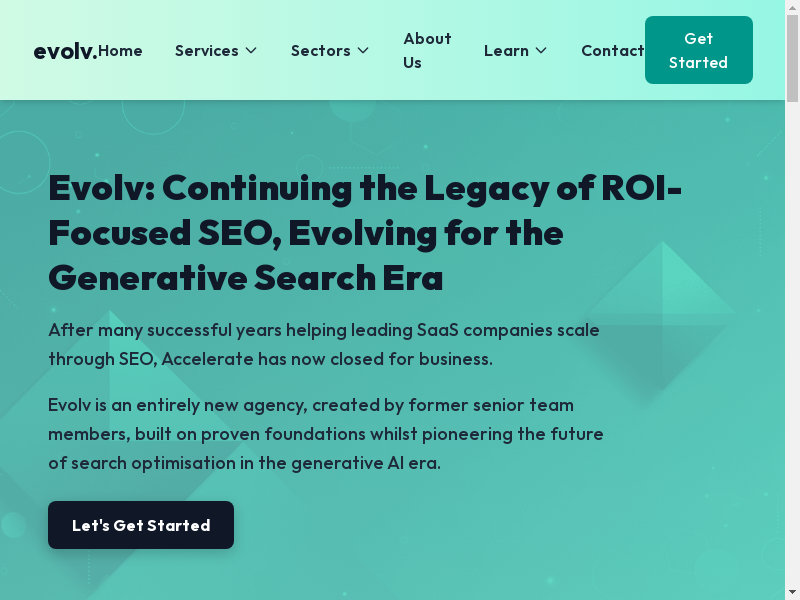Open the Services menu item
The width and height of the screenshot is (800, 600).
(x=206, y=51)
